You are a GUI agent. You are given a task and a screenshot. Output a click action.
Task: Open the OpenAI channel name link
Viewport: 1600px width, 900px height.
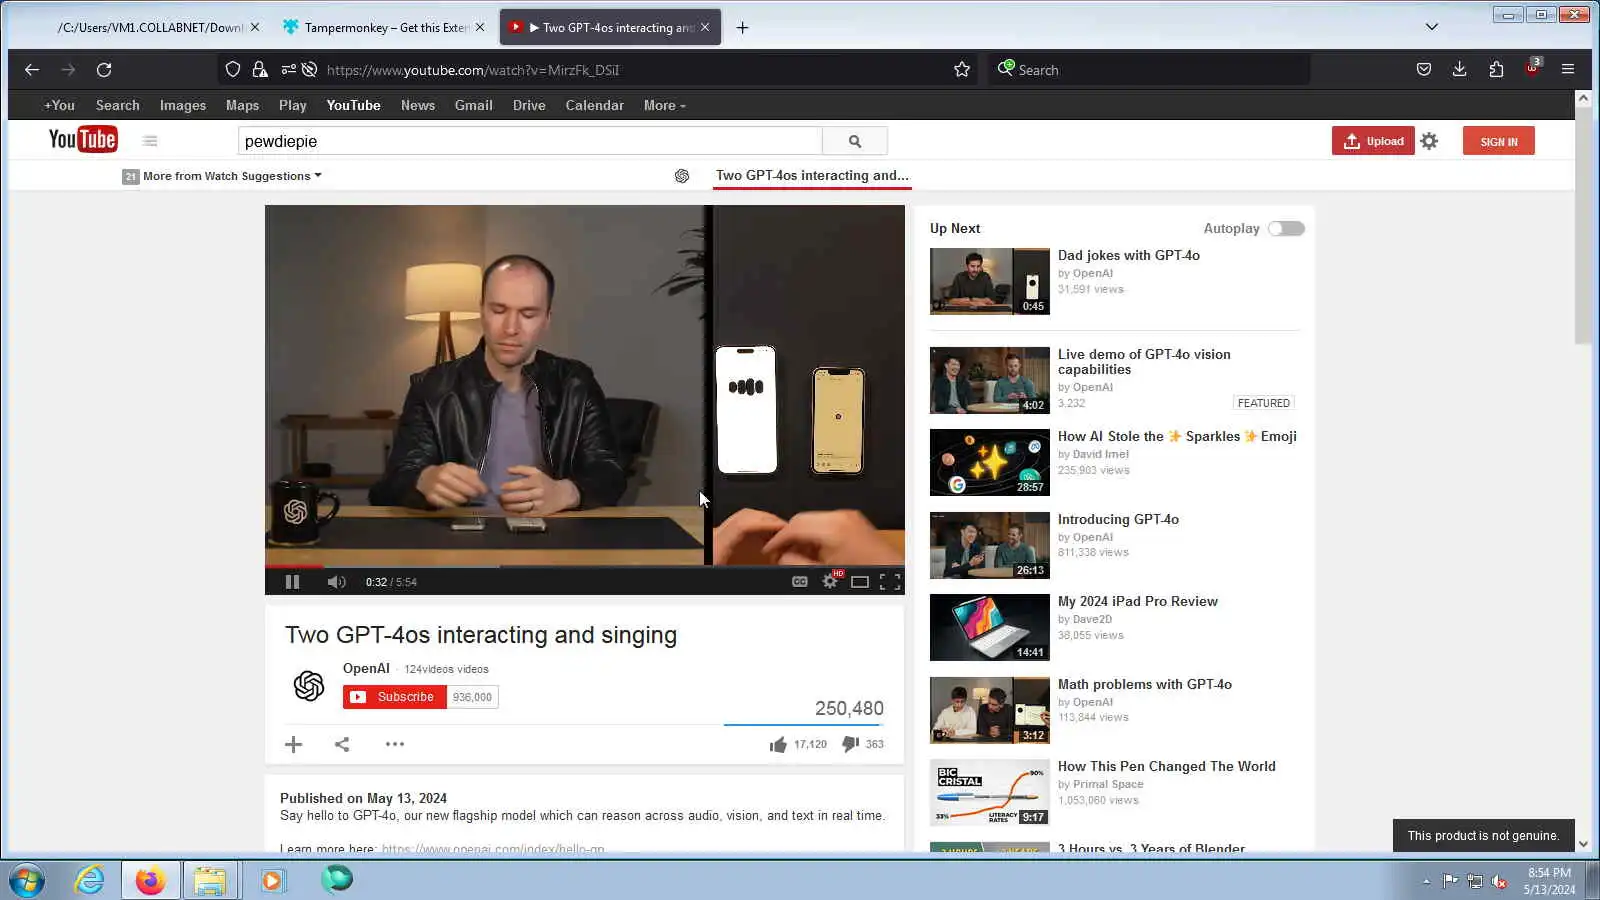click(x=366, y=668)
